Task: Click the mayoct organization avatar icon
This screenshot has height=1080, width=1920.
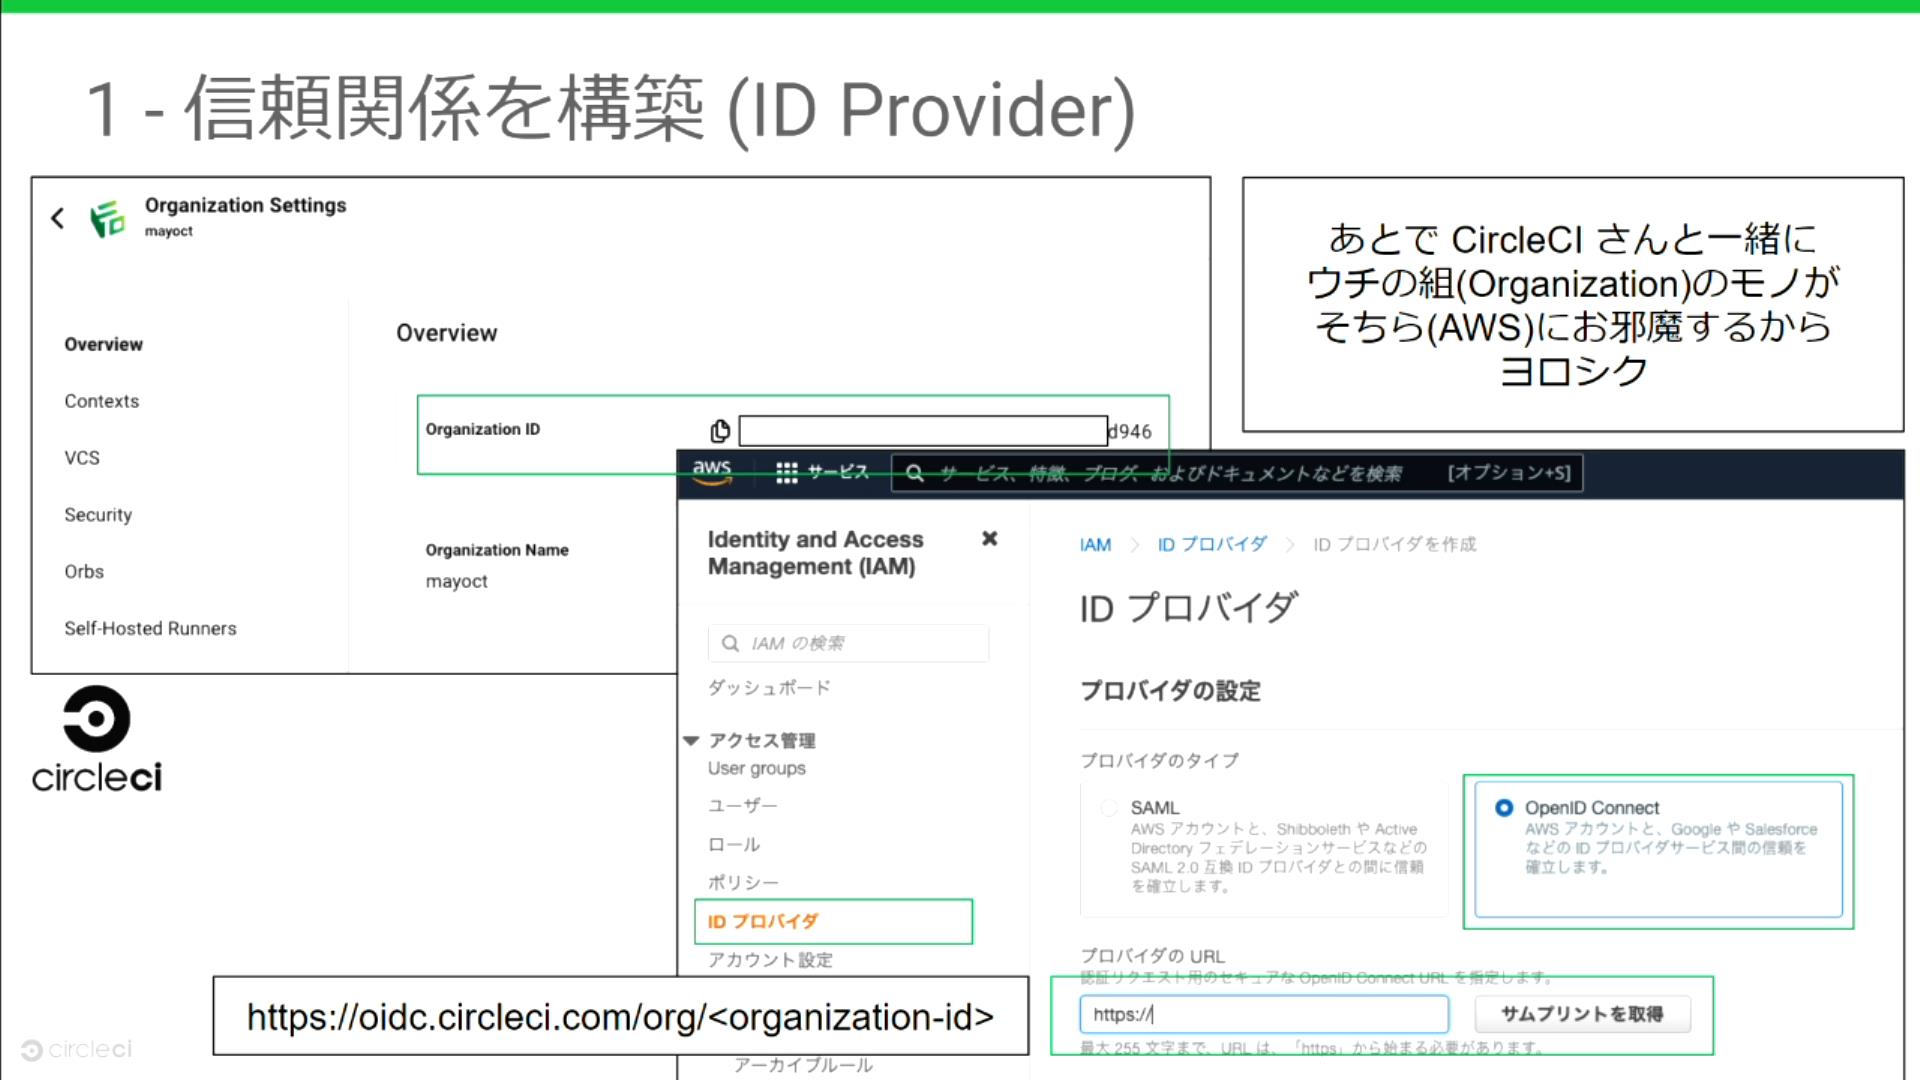Action: coord(108,219)
